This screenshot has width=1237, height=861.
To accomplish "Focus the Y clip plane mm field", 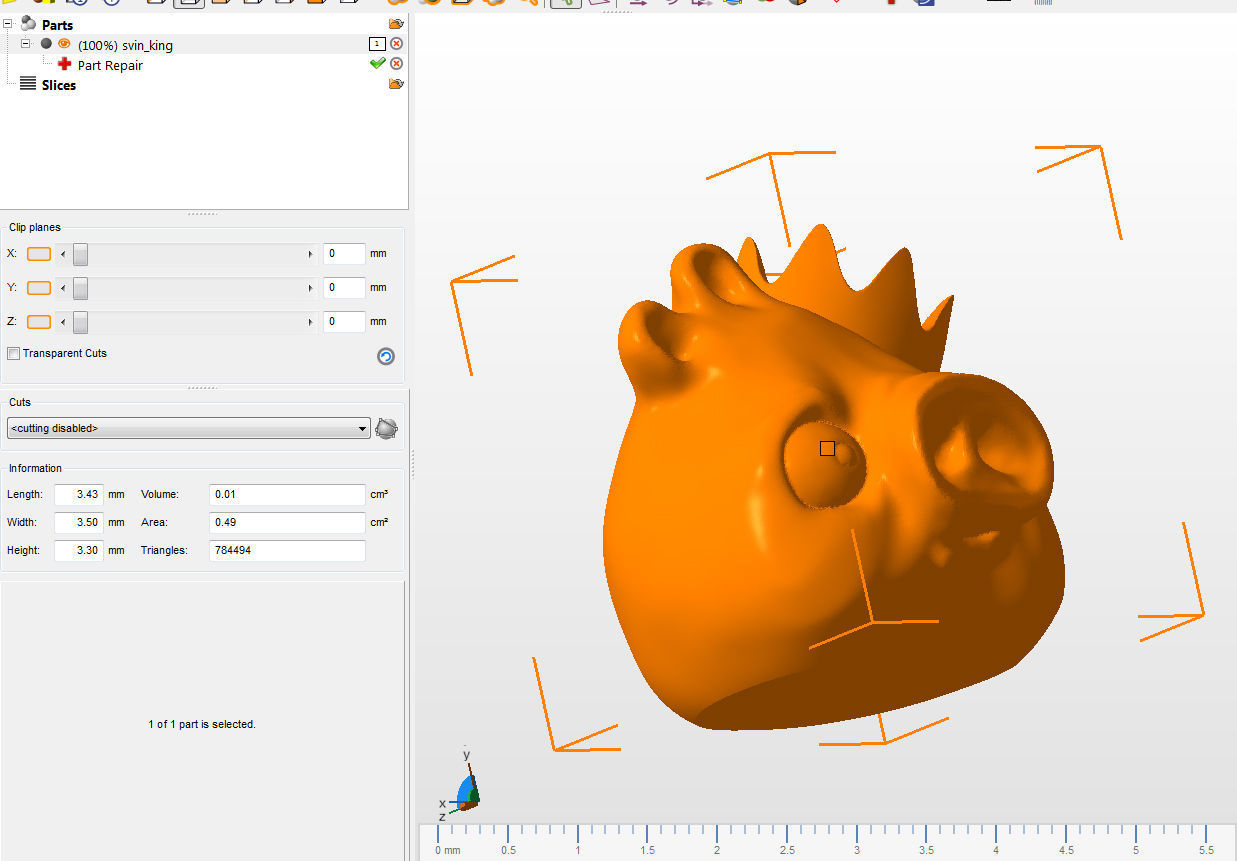I will (344, 288).
